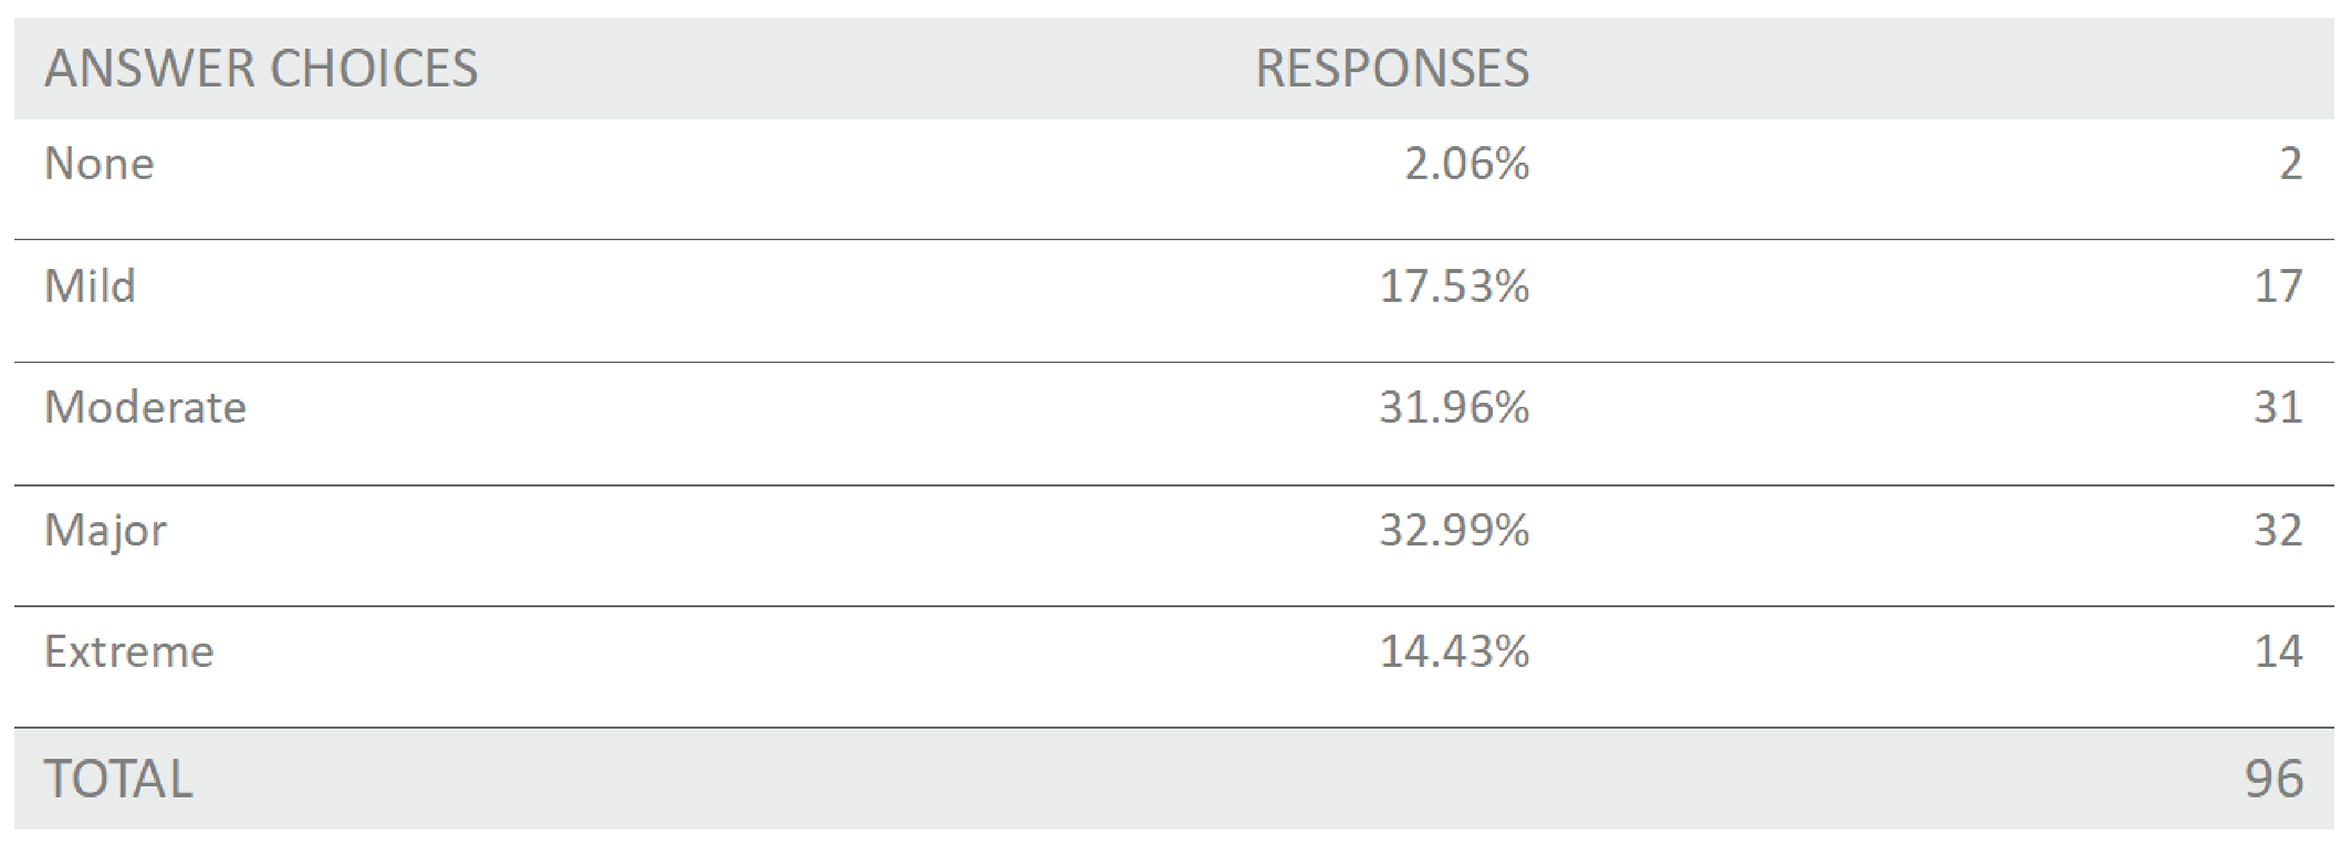The width and height of the screenshot is (2346, 846).
Task: Select the Major answer choice label
Action: click(x=105, y=530)
